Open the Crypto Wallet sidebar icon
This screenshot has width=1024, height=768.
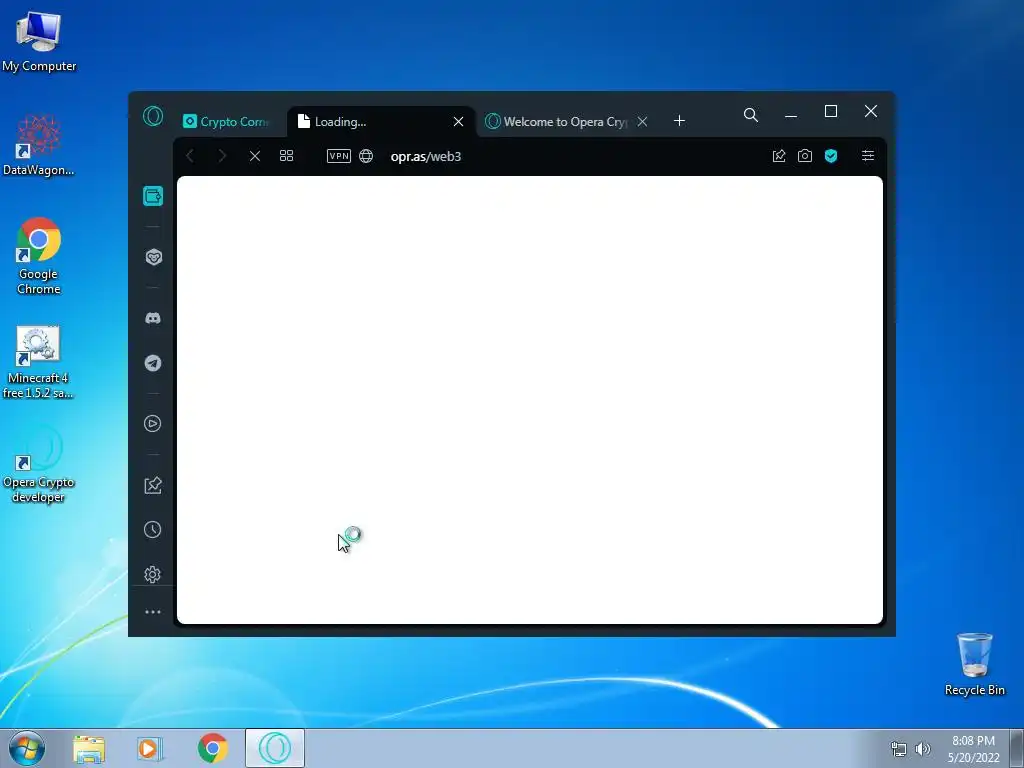coord(153,196)
